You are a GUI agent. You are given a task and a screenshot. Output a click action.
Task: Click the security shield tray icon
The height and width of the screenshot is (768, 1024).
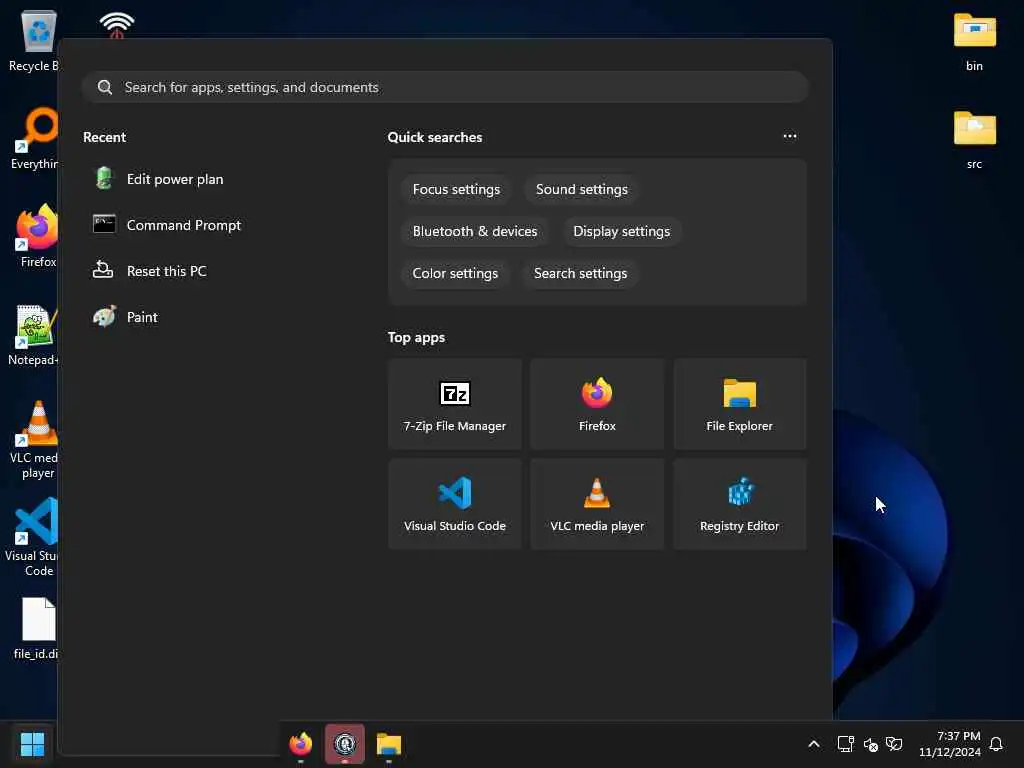point(894,744)
